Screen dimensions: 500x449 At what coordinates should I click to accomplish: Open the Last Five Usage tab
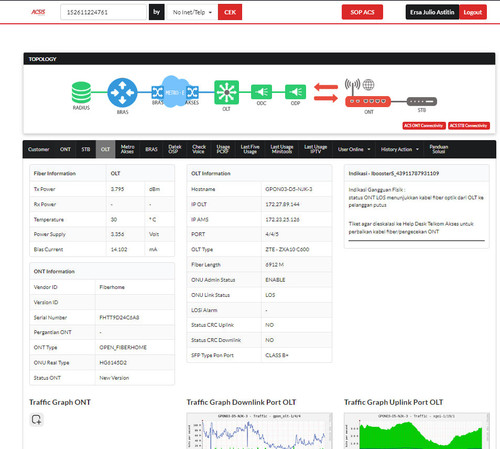tap(250, 149)
